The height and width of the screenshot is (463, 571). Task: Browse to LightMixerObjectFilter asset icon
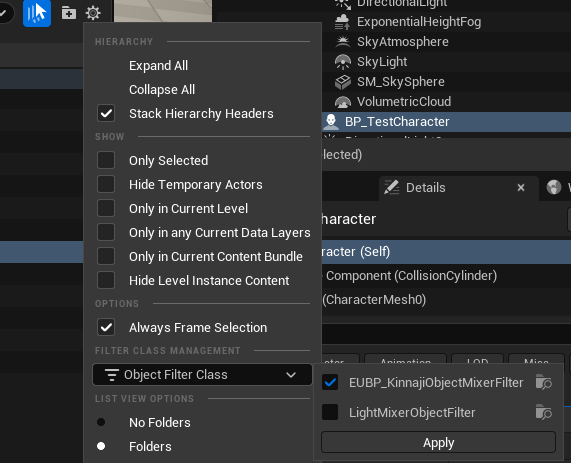click(x=544, y=412)
